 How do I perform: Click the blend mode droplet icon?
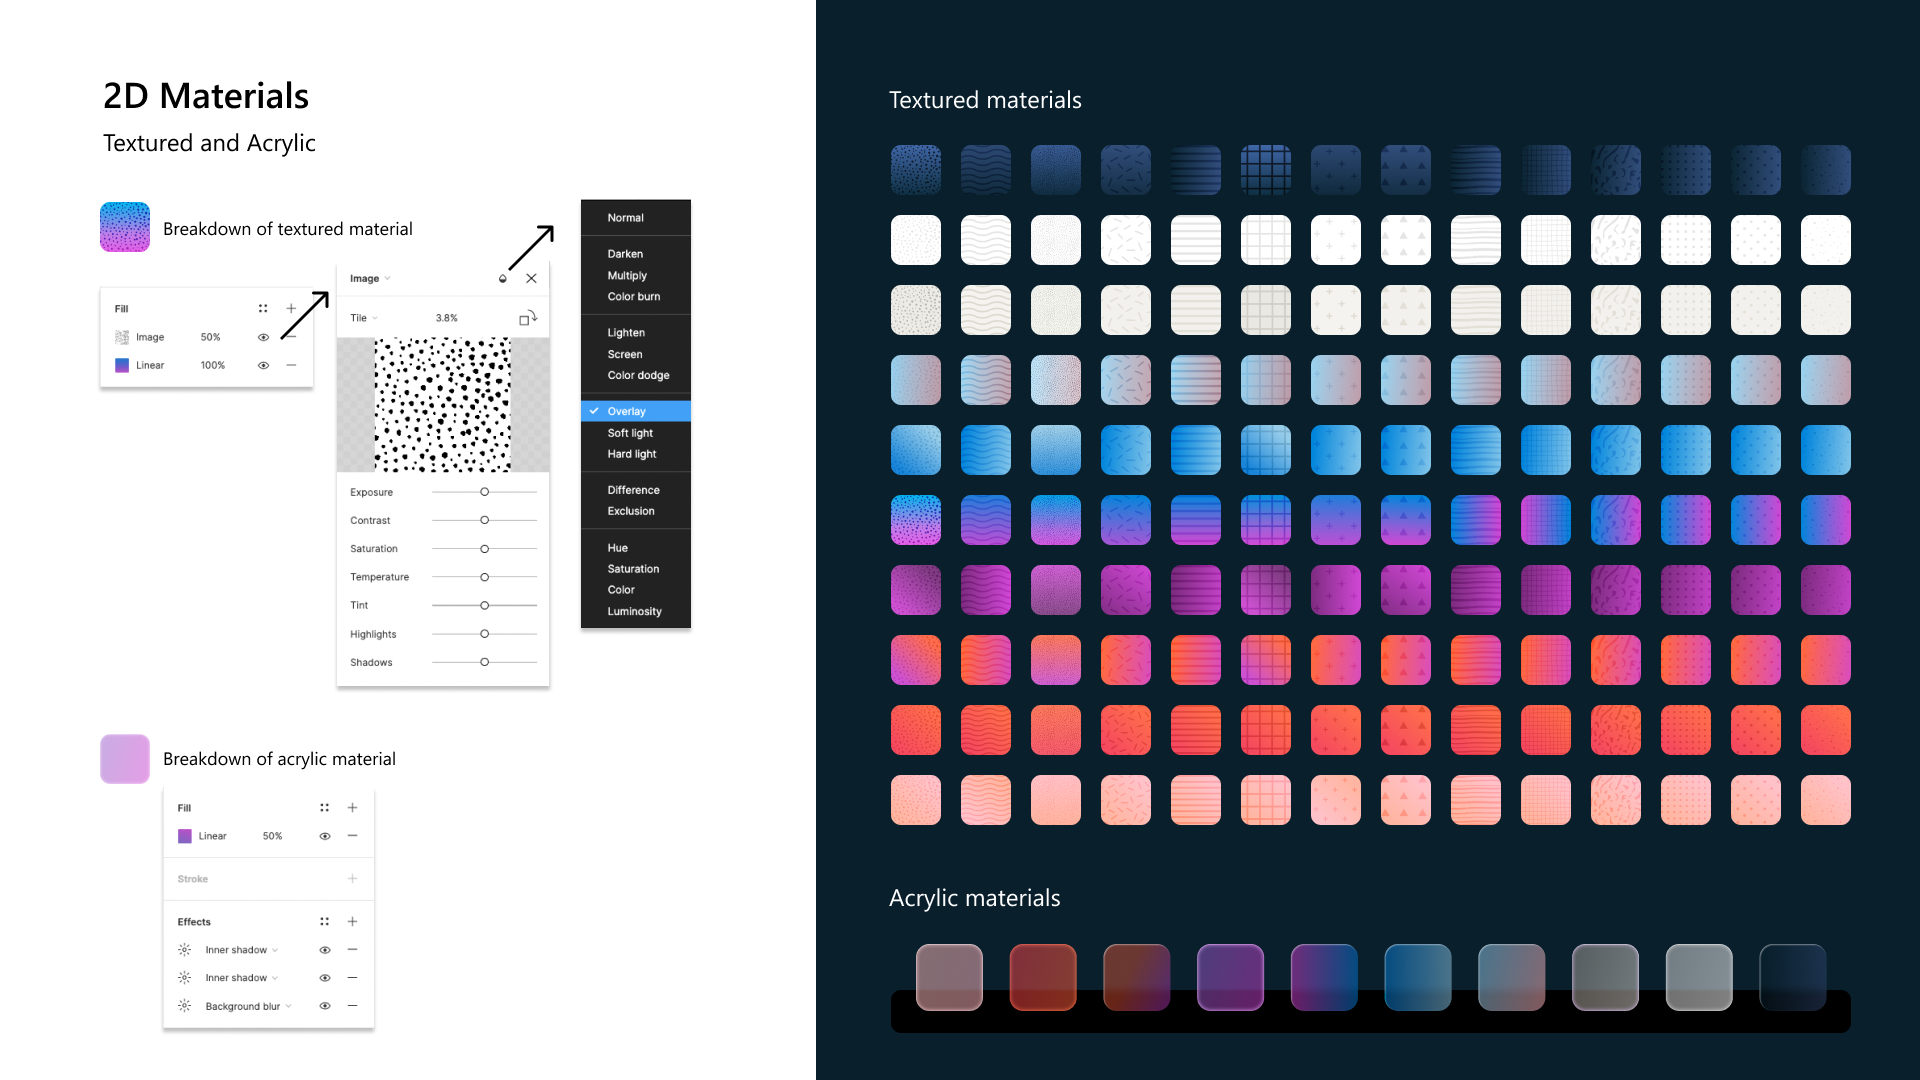point(502,279)
